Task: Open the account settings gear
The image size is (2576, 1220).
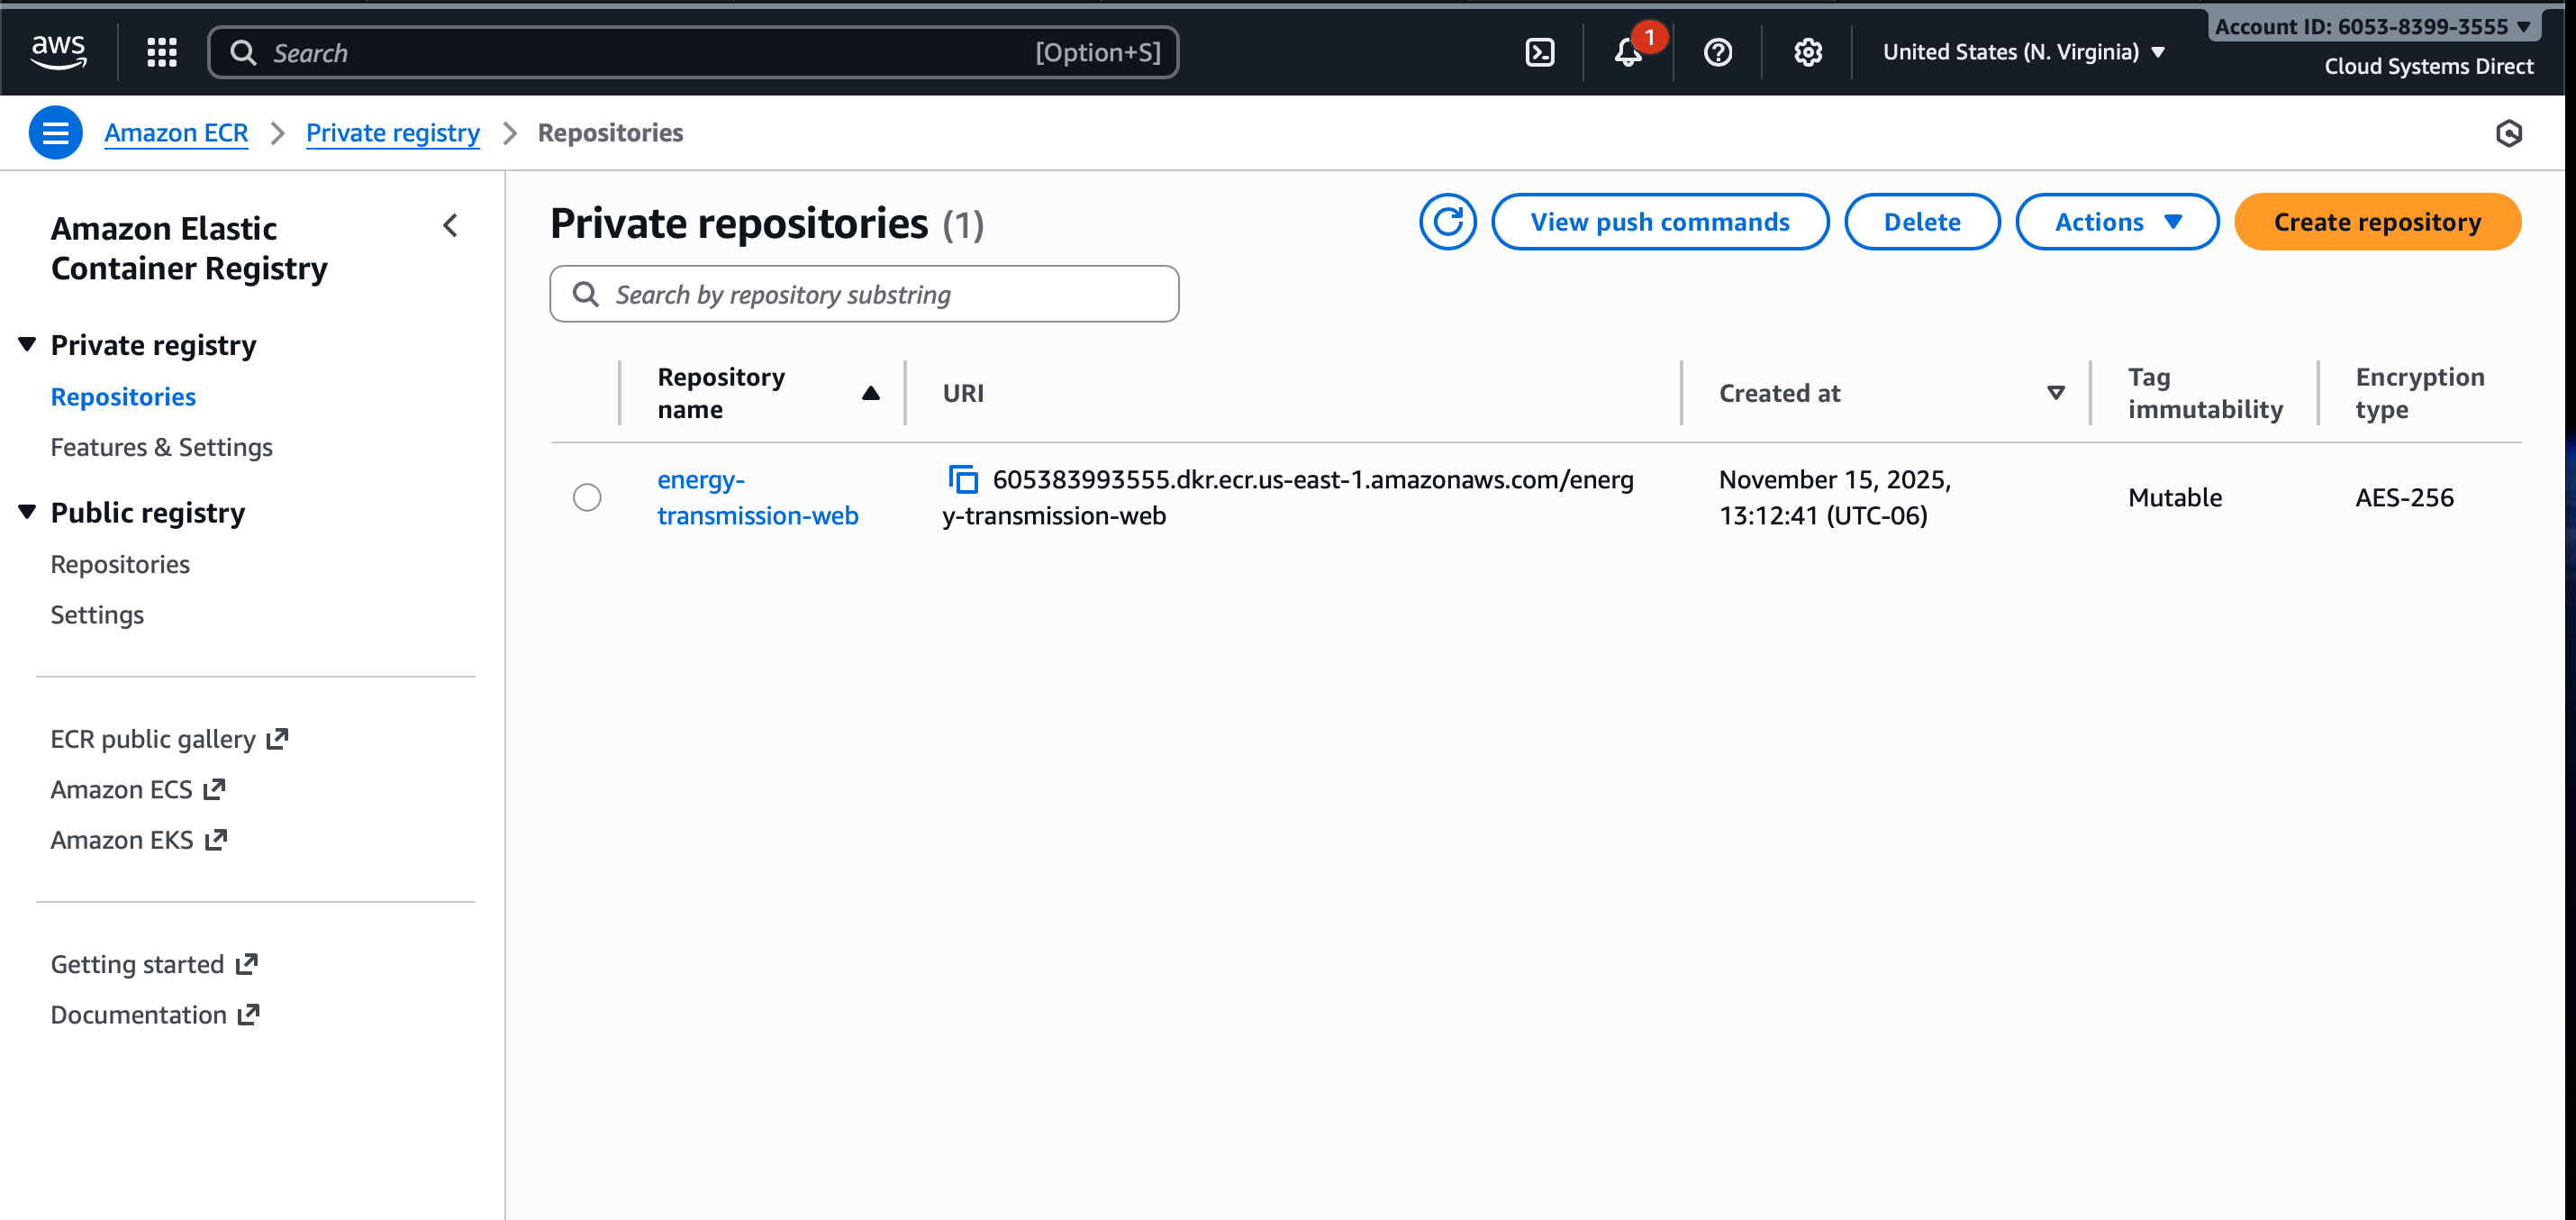Action: click(1807, 52)
